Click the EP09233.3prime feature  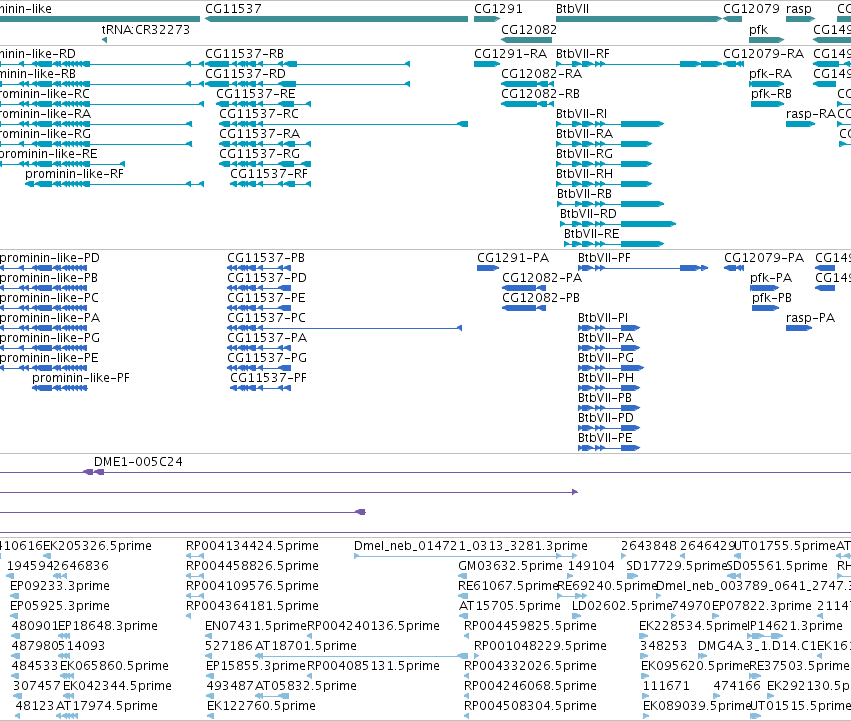tap(60, 586)
